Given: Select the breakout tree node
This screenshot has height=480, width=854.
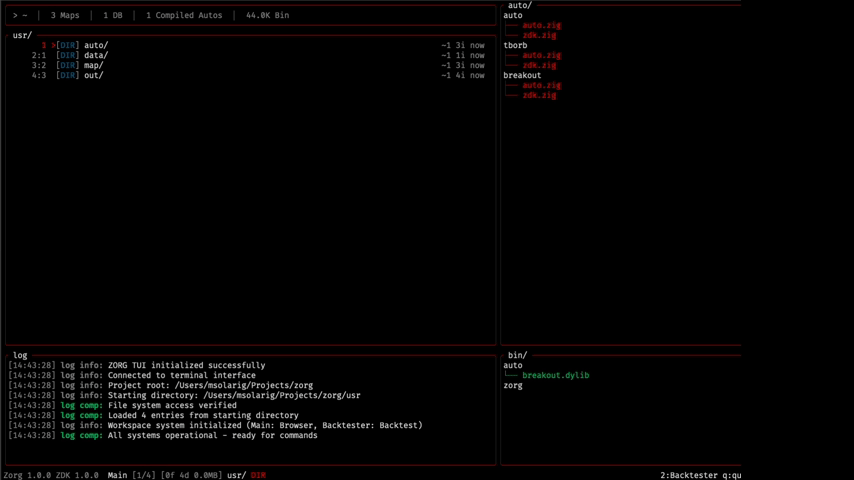Looking at the screenshot, I should (522, 75).
